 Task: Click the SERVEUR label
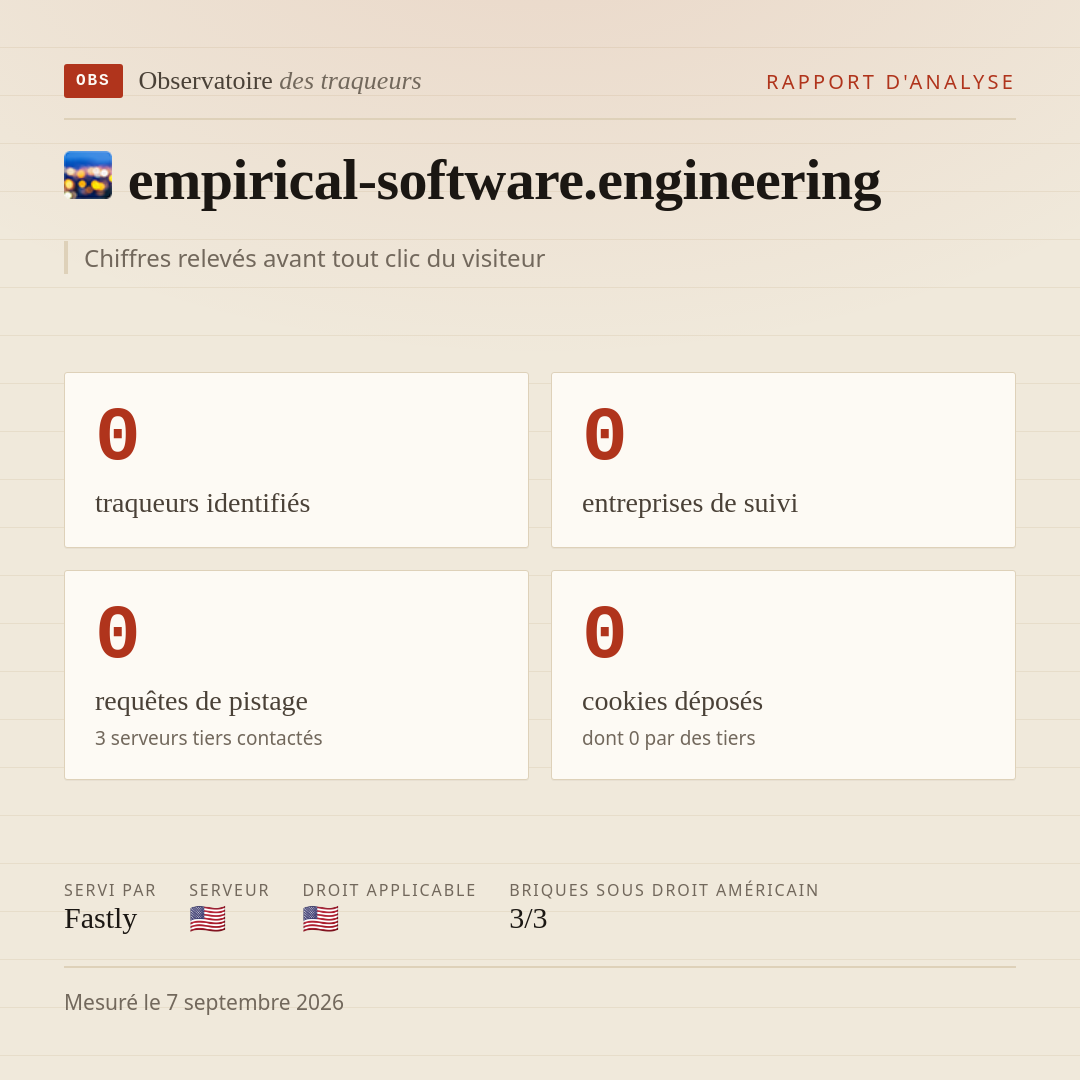pos(229,891)
